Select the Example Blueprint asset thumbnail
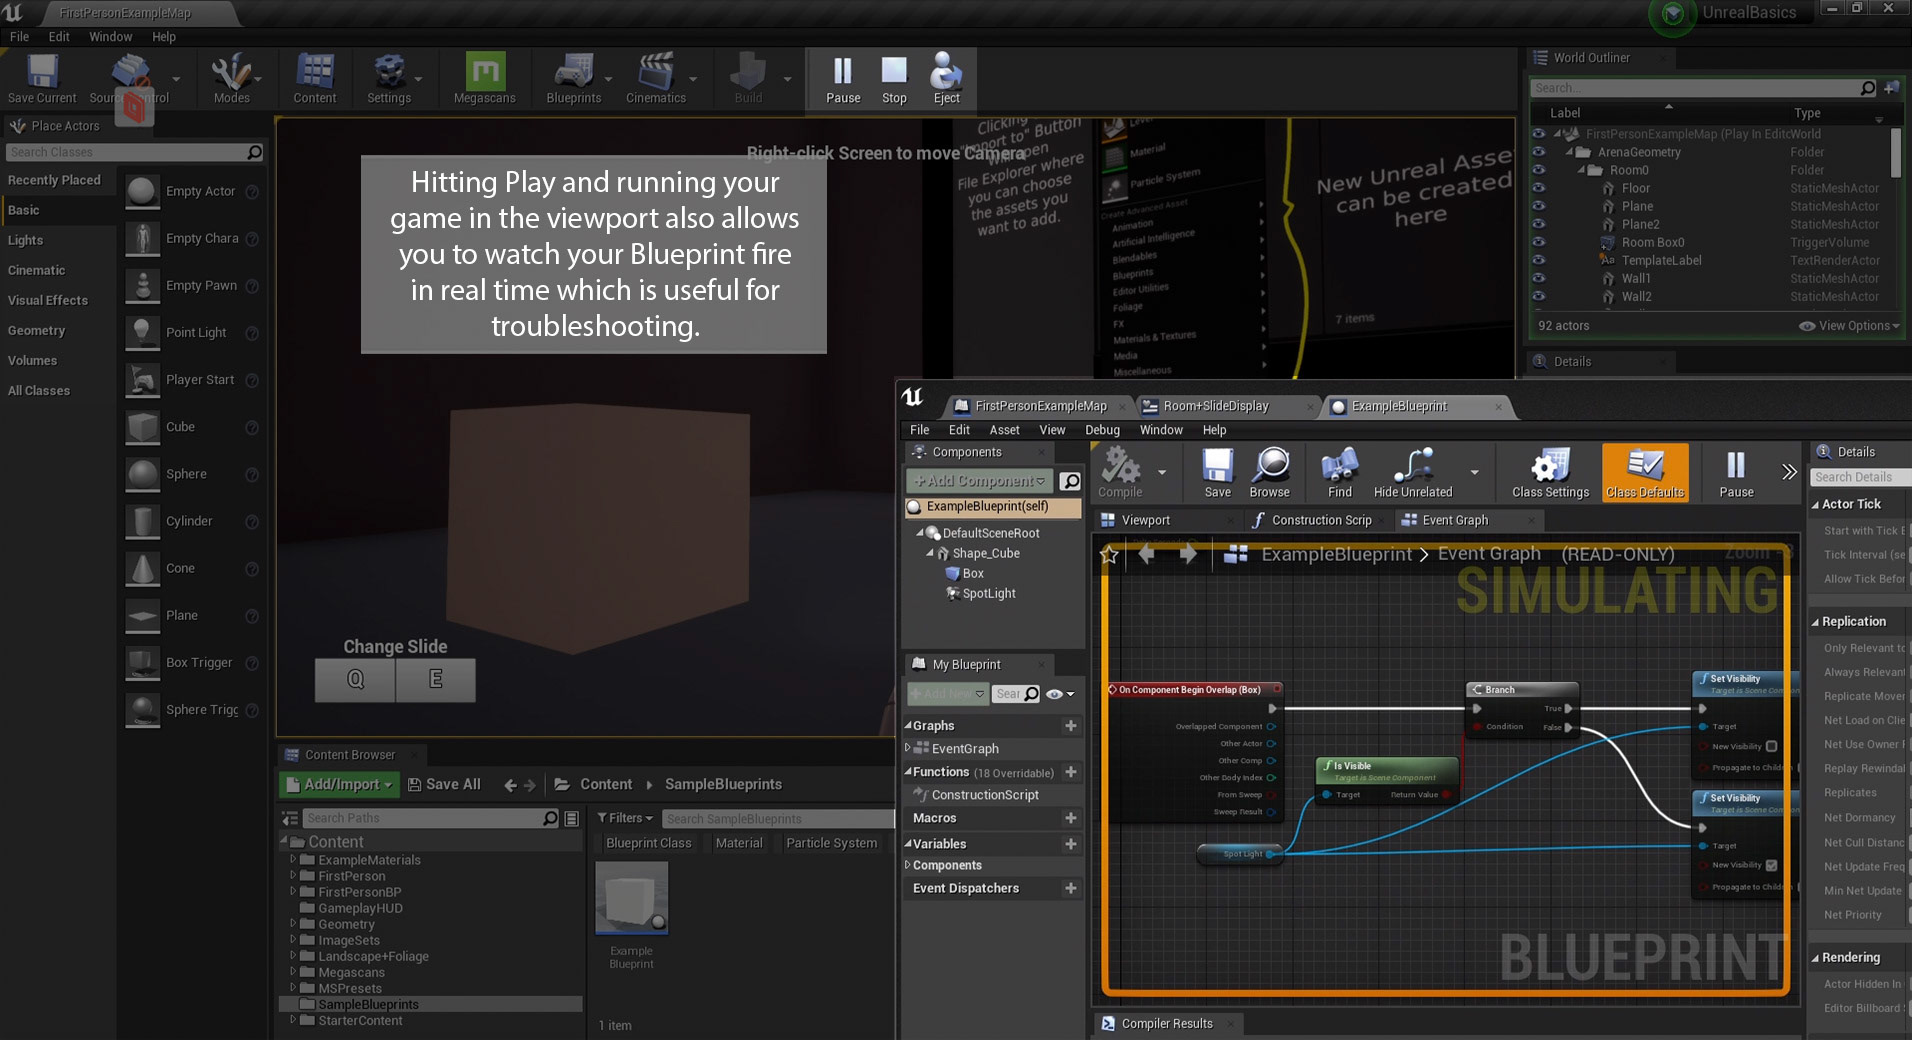 [631, 897]
